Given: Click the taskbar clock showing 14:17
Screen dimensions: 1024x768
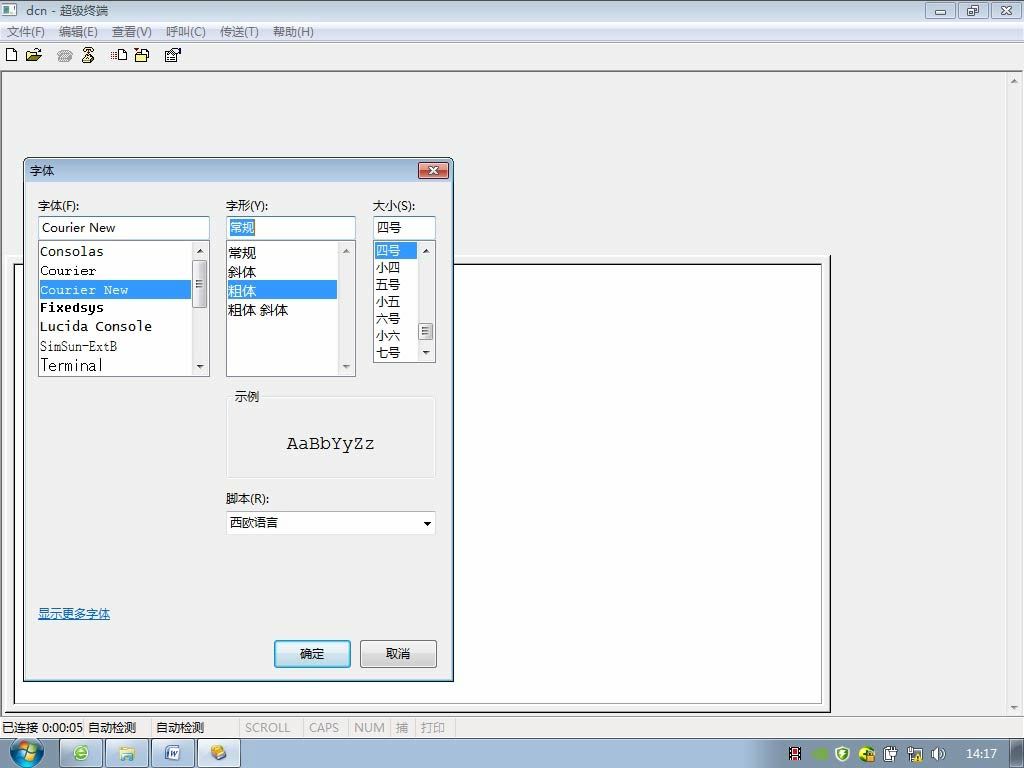Looking at the screenshot, I should pos(981,754).
